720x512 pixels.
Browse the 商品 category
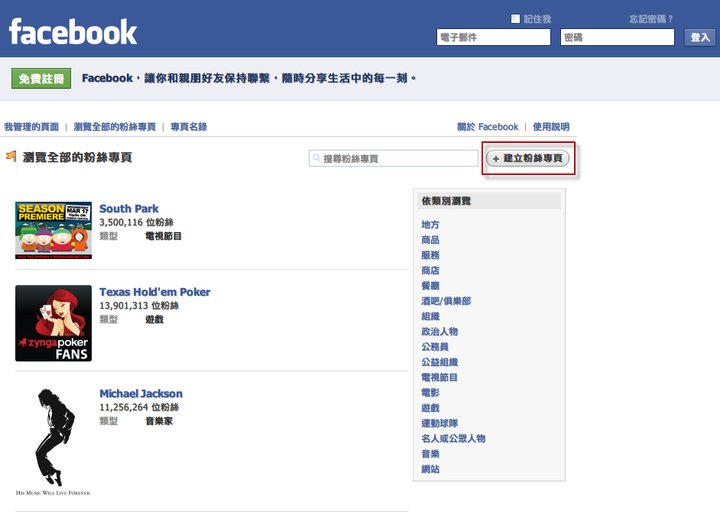430,240
